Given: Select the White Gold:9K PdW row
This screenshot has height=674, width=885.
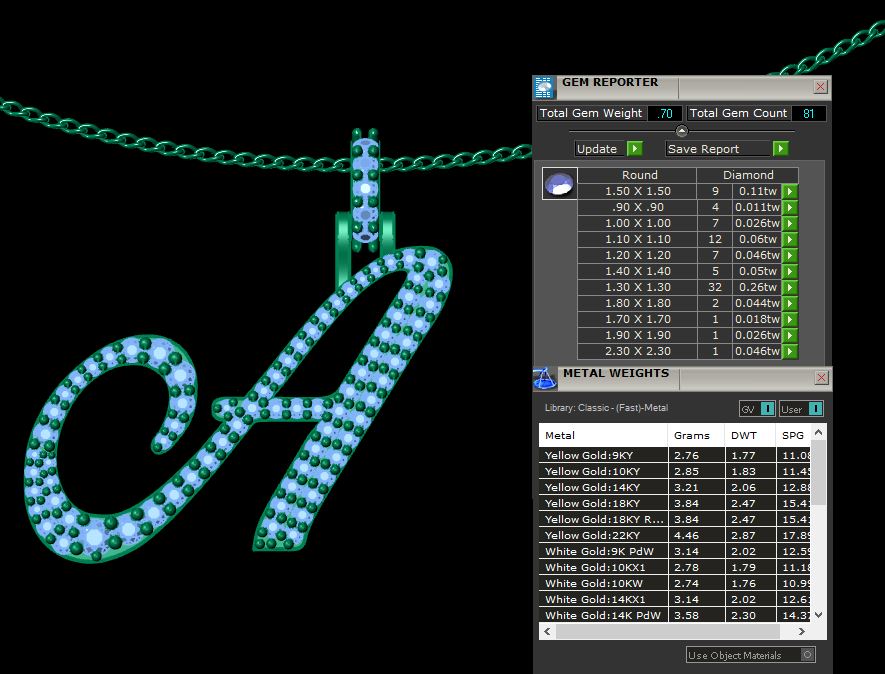Looking at the screenshot, I should 675,551.
